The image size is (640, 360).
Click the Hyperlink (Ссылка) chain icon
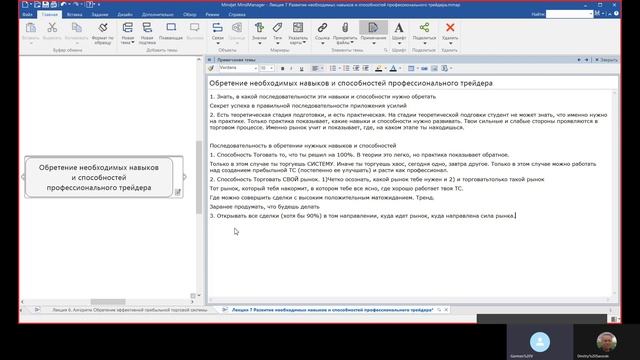322,28
